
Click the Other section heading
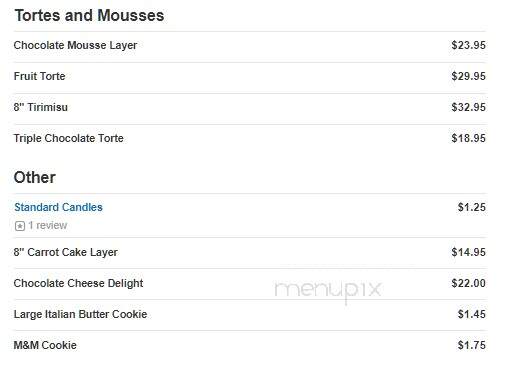35,177
